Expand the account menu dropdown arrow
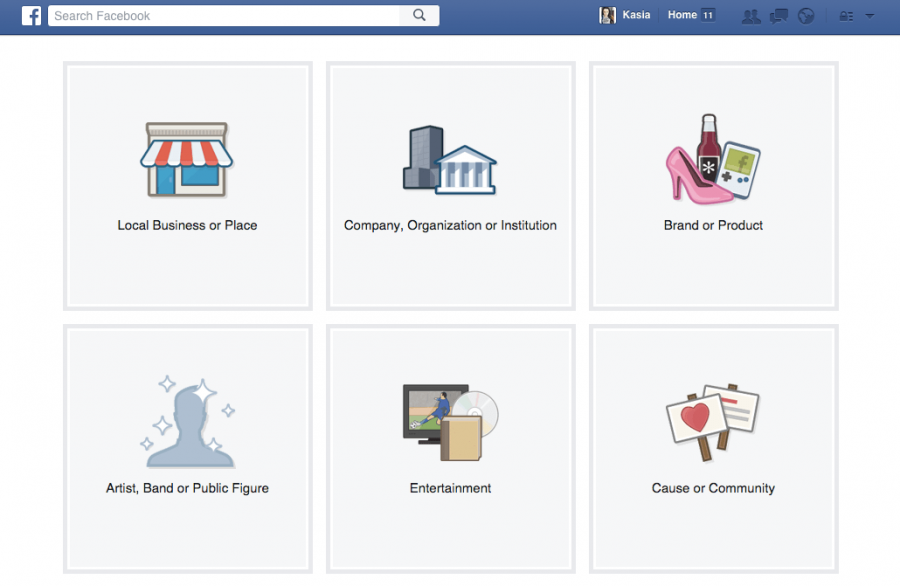900x586 pixels. pos(870,16)
